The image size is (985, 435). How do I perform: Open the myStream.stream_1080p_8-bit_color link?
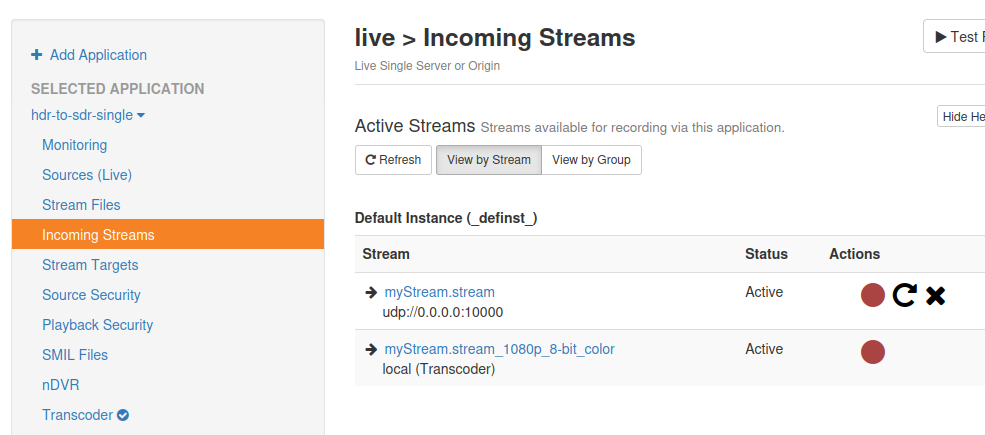[x=499, y=349]
